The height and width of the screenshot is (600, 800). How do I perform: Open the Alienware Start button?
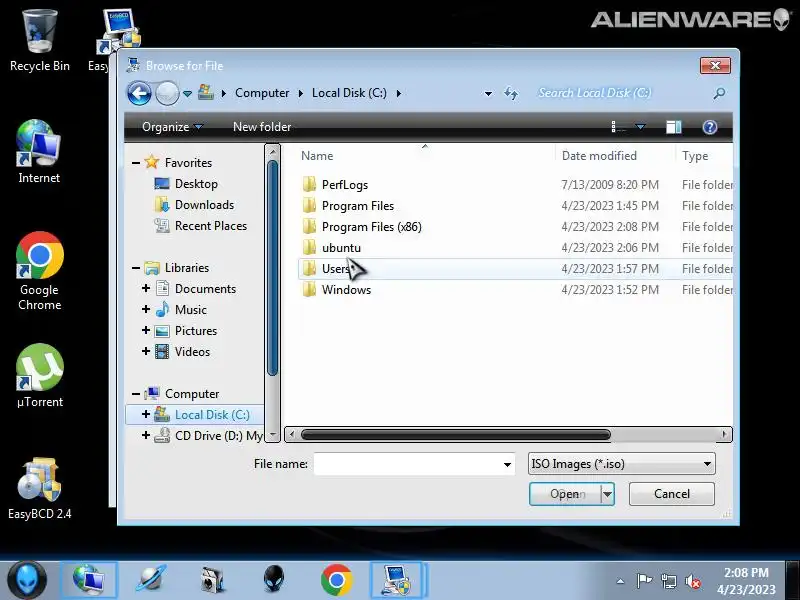pyautogui.click(x=27, y=580)
